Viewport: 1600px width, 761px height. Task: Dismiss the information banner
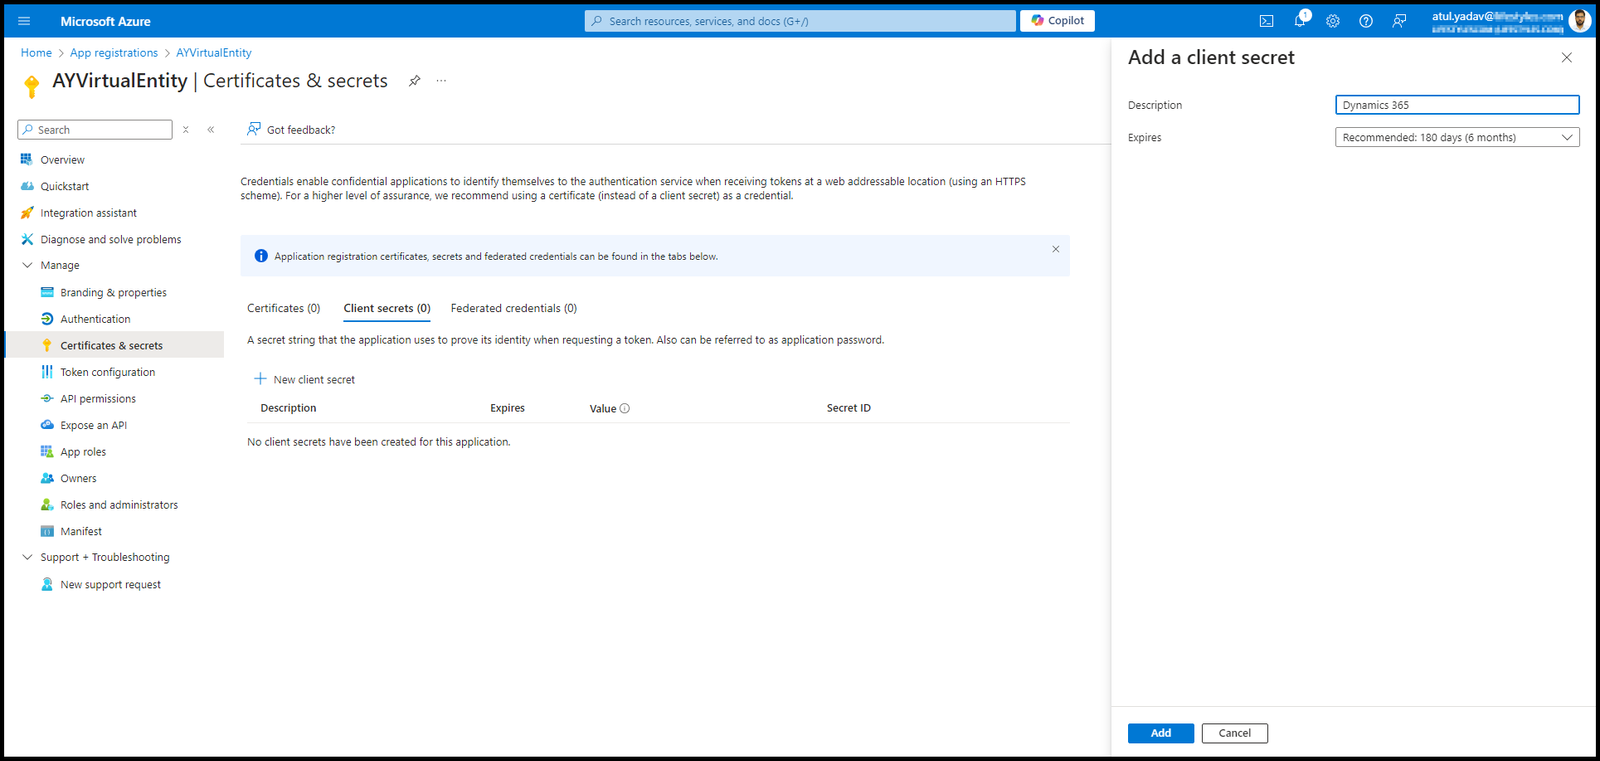coord(1055,249)
